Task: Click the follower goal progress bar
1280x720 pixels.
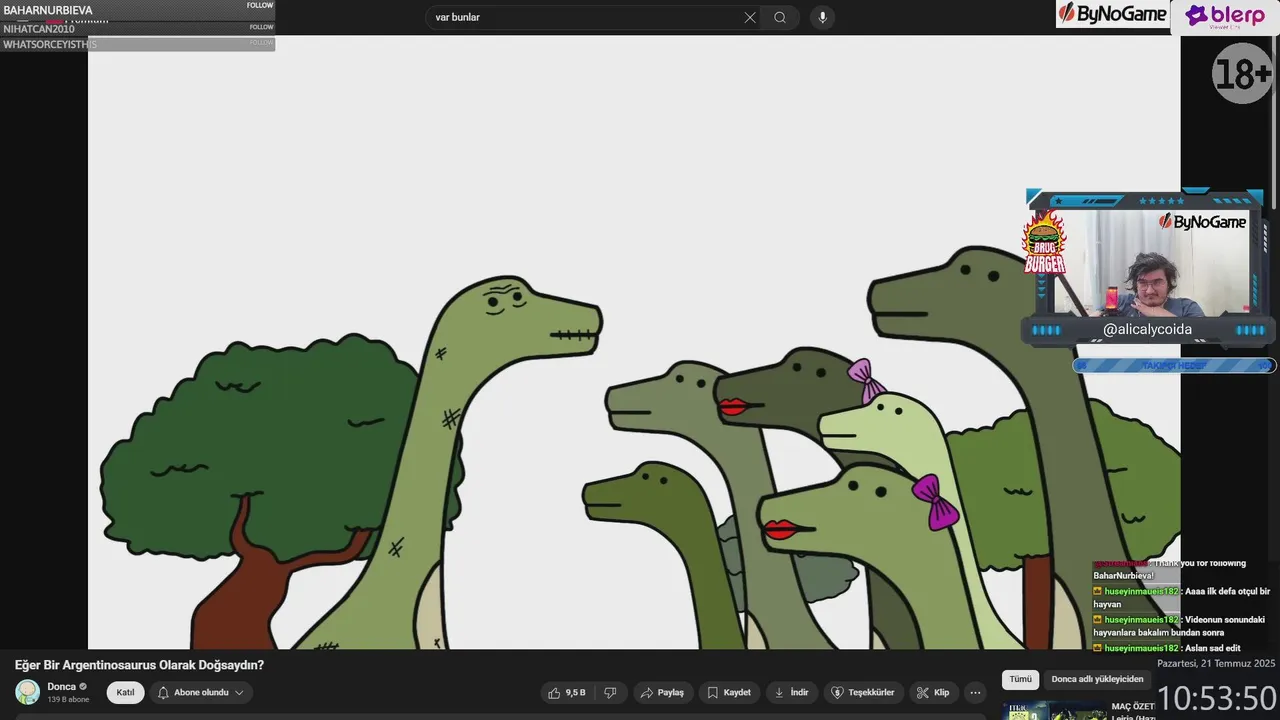Action: tap(1174, 365)
